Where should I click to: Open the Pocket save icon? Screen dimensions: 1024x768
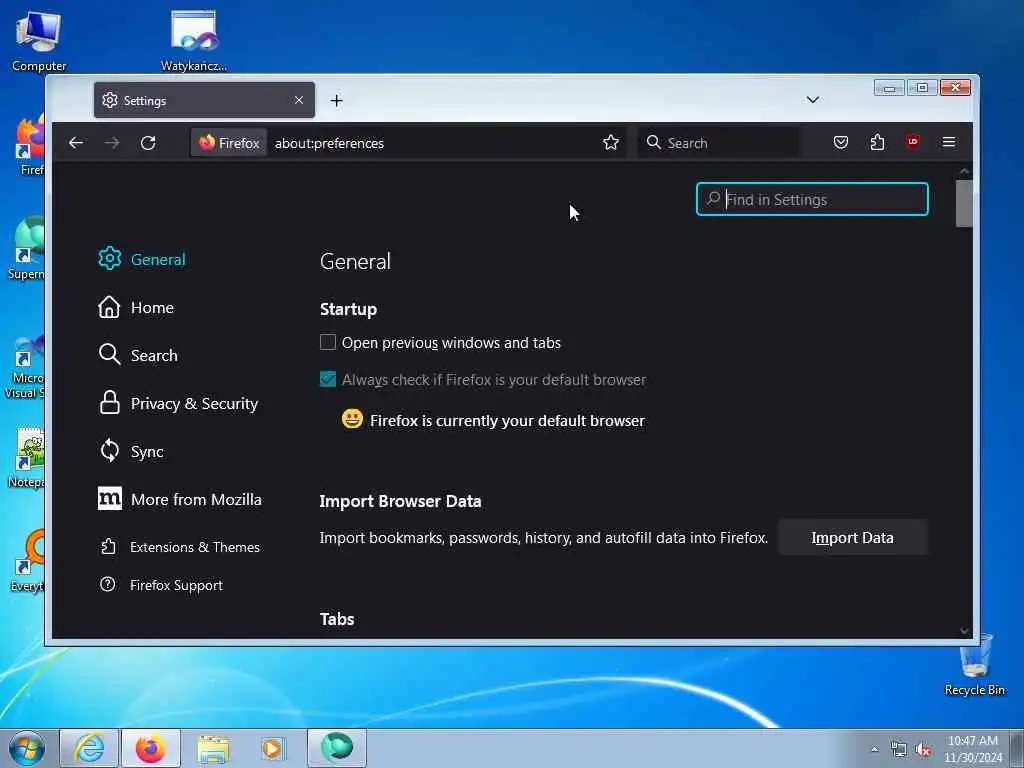coord(841,142)
